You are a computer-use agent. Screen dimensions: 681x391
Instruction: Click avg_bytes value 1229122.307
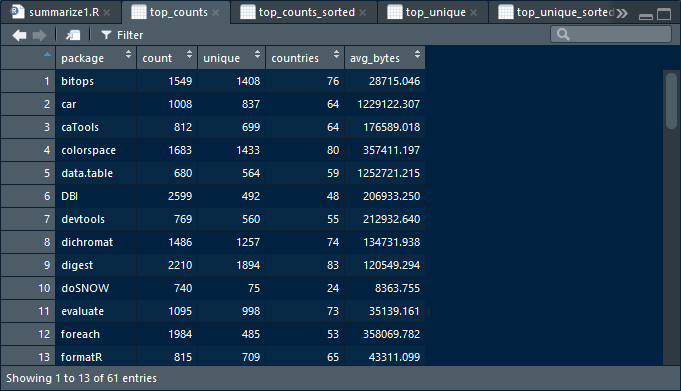388,104
